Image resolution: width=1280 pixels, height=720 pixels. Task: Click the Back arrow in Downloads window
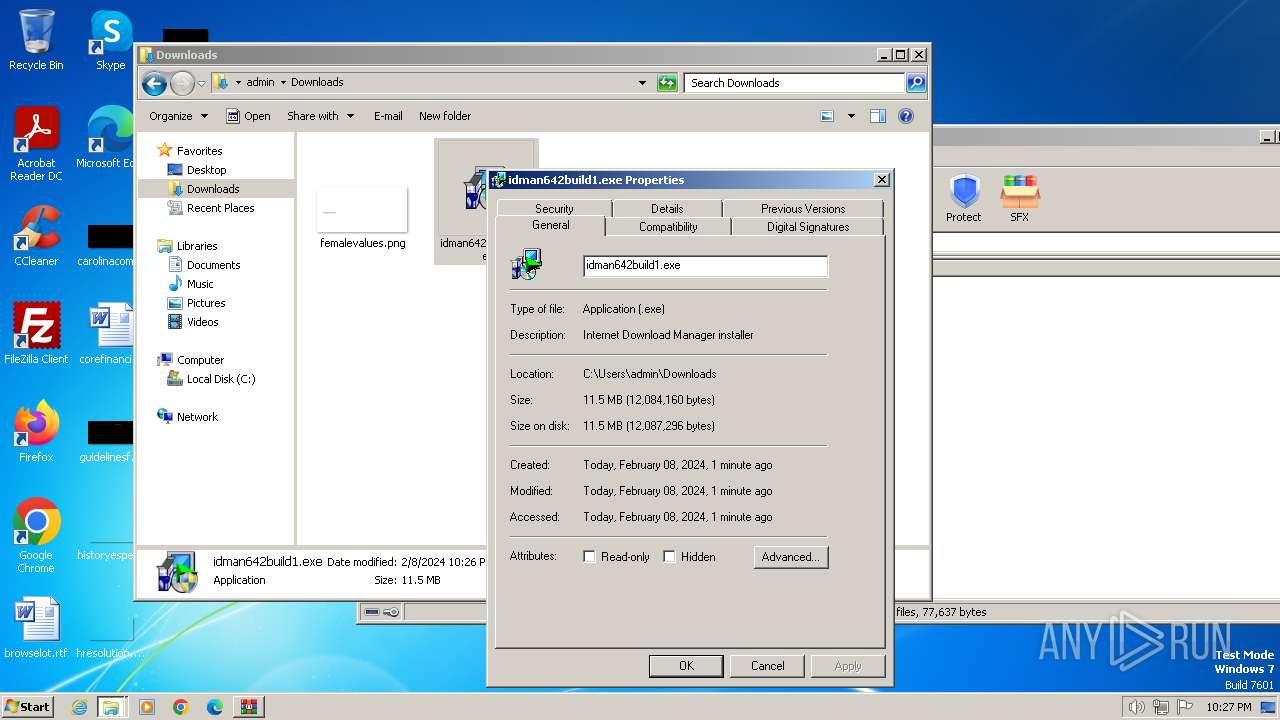coord(154,83)
